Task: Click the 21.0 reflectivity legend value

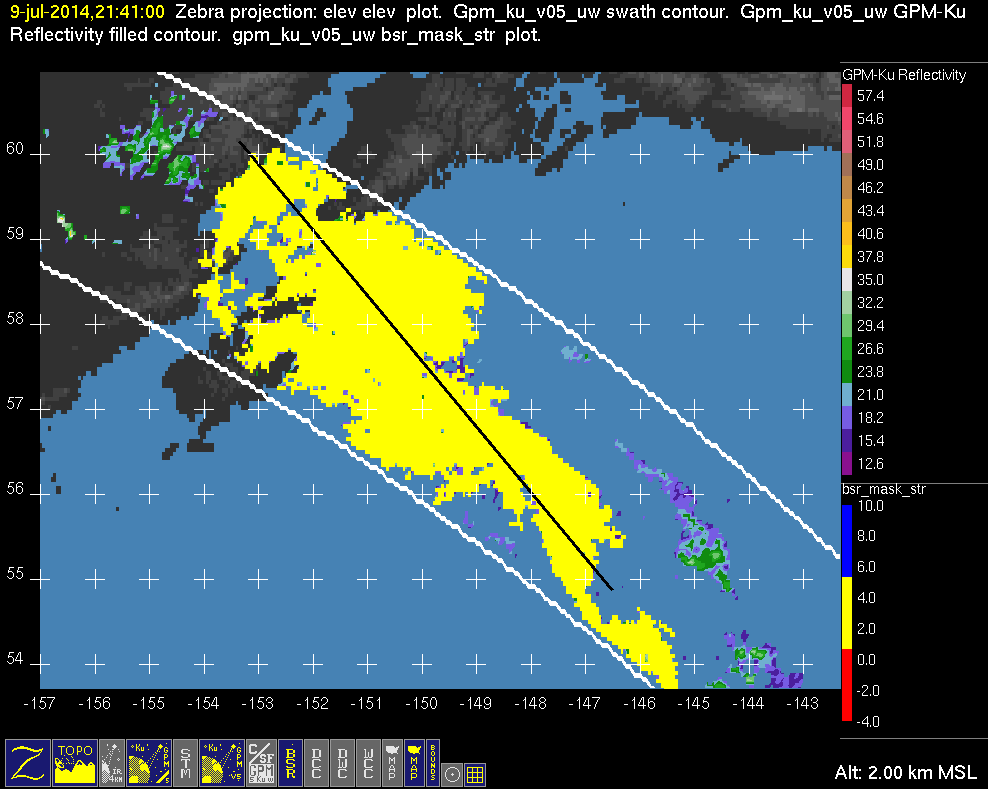Action: (x=870, y=394)
